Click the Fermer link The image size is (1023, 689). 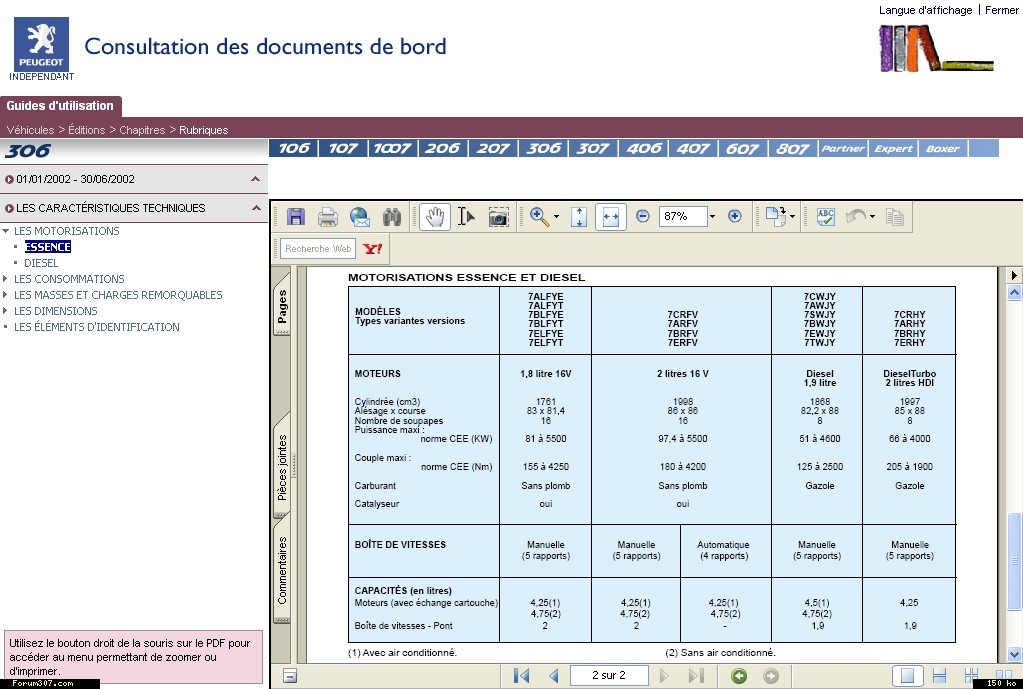[x=1001, y=10]
